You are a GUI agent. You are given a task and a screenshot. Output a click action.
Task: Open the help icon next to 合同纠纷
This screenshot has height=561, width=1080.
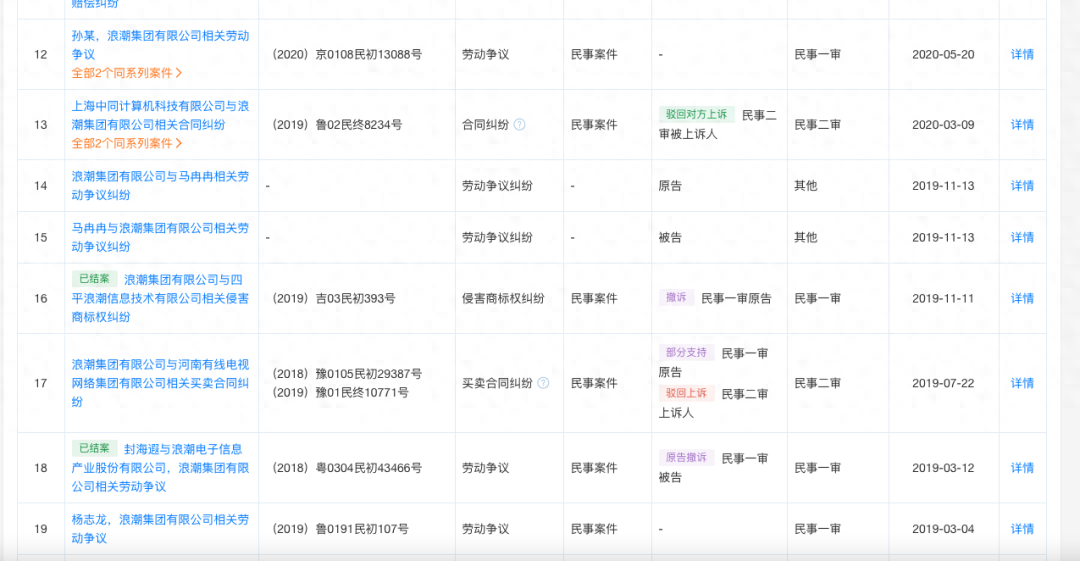click(520, 125)
